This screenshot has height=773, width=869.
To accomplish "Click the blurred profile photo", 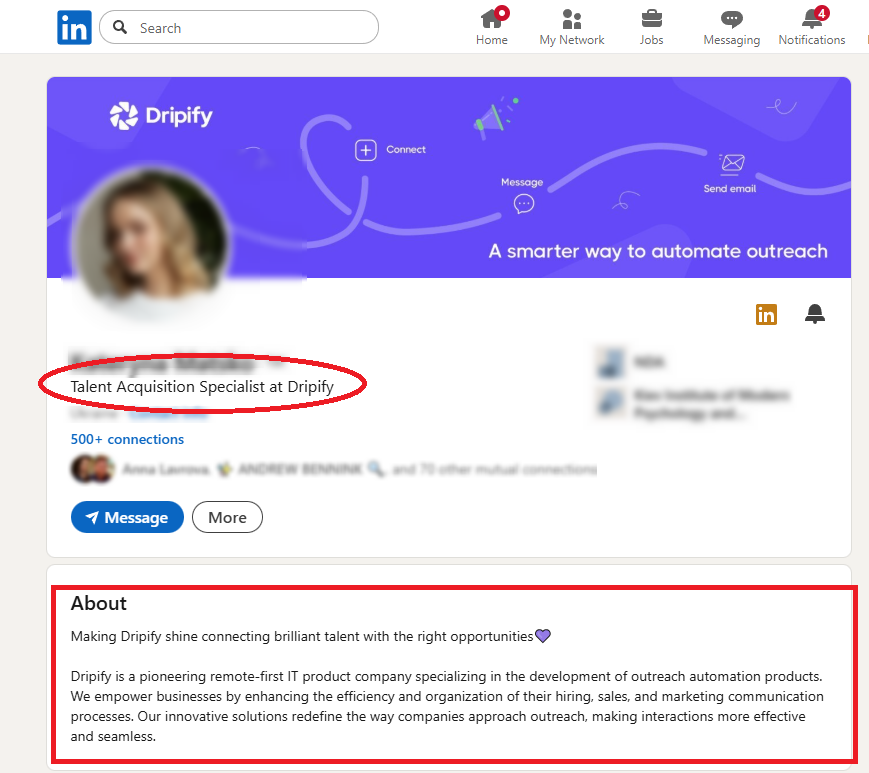I will tap(151, 239).
